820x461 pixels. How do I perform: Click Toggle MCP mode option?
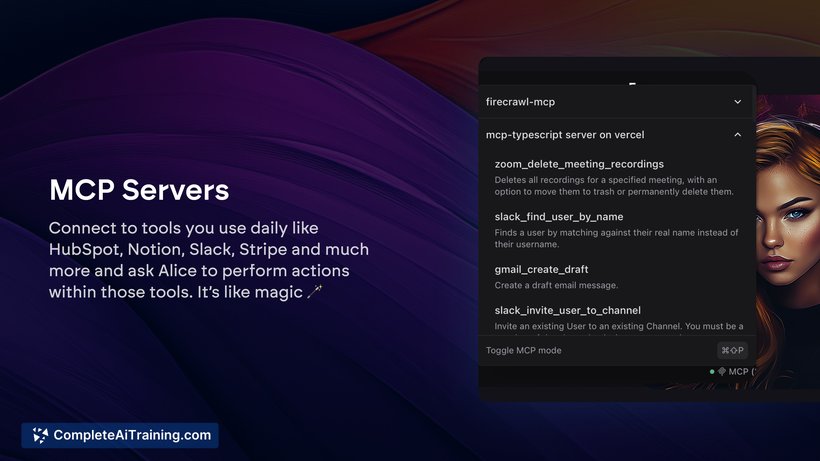tap(523, 351)
